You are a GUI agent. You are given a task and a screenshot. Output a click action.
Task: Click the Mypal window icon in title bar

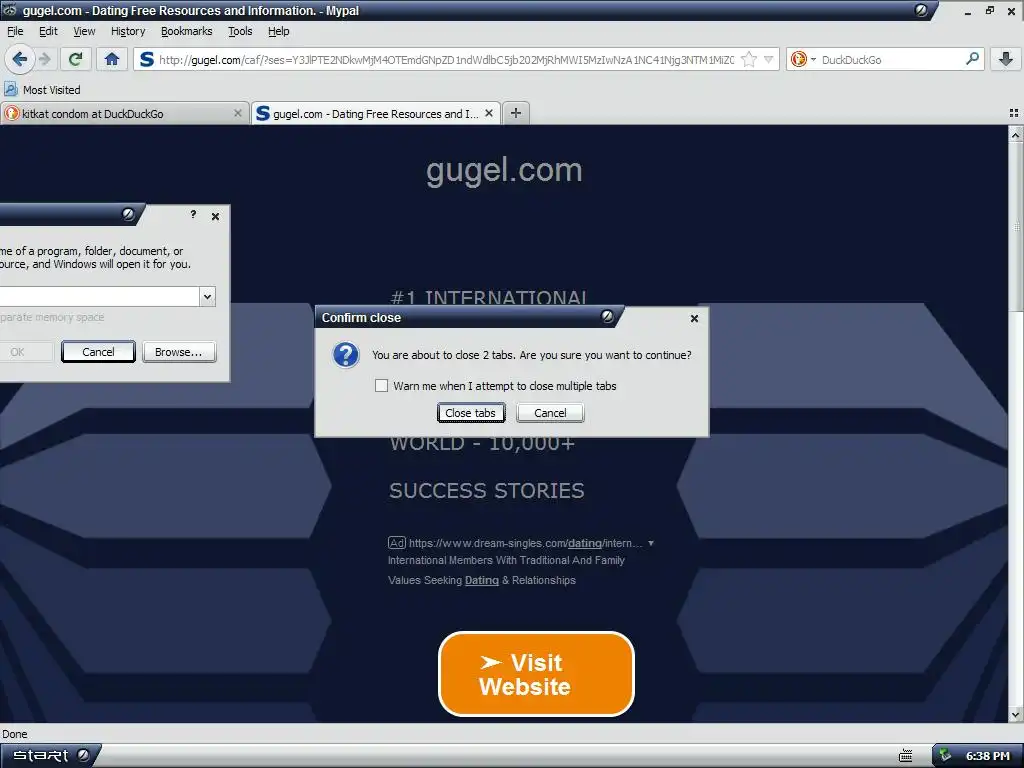[10, 10]
